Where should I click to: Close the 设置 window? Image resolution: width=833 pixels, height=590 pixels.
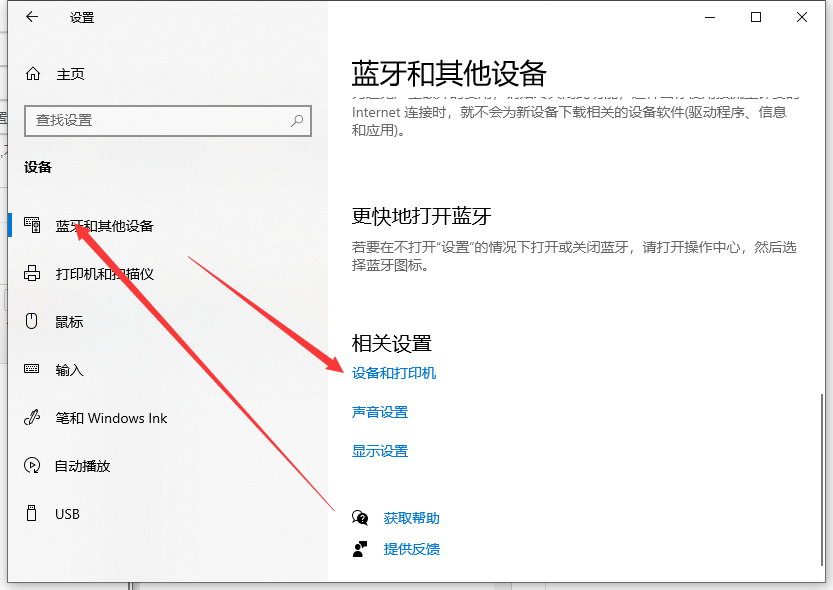(x=802, y=17)
